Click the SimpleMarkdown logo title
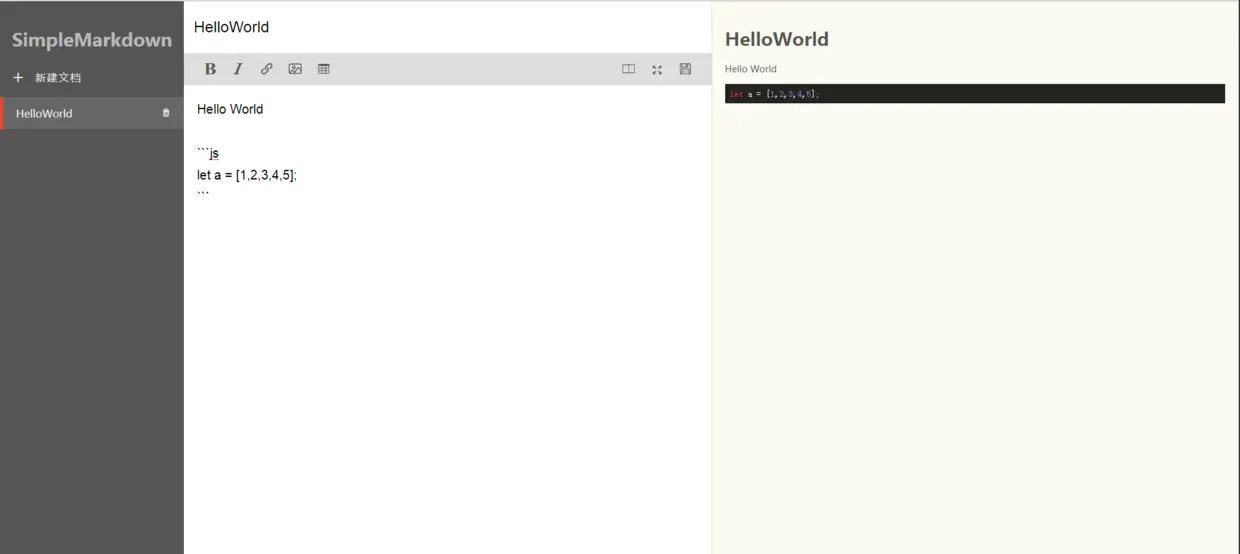The height and width of the screenshot is (554, 1240). coord(92,40)
